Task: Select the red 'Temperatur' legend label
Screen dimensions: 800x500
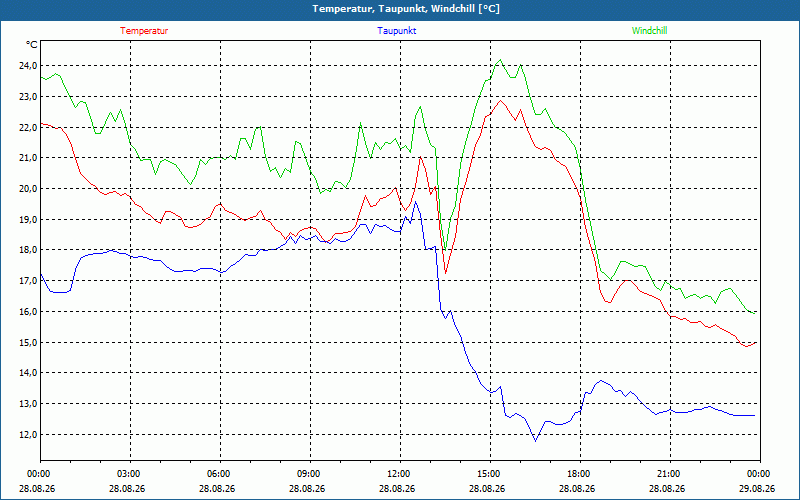Action: [144, 31]
